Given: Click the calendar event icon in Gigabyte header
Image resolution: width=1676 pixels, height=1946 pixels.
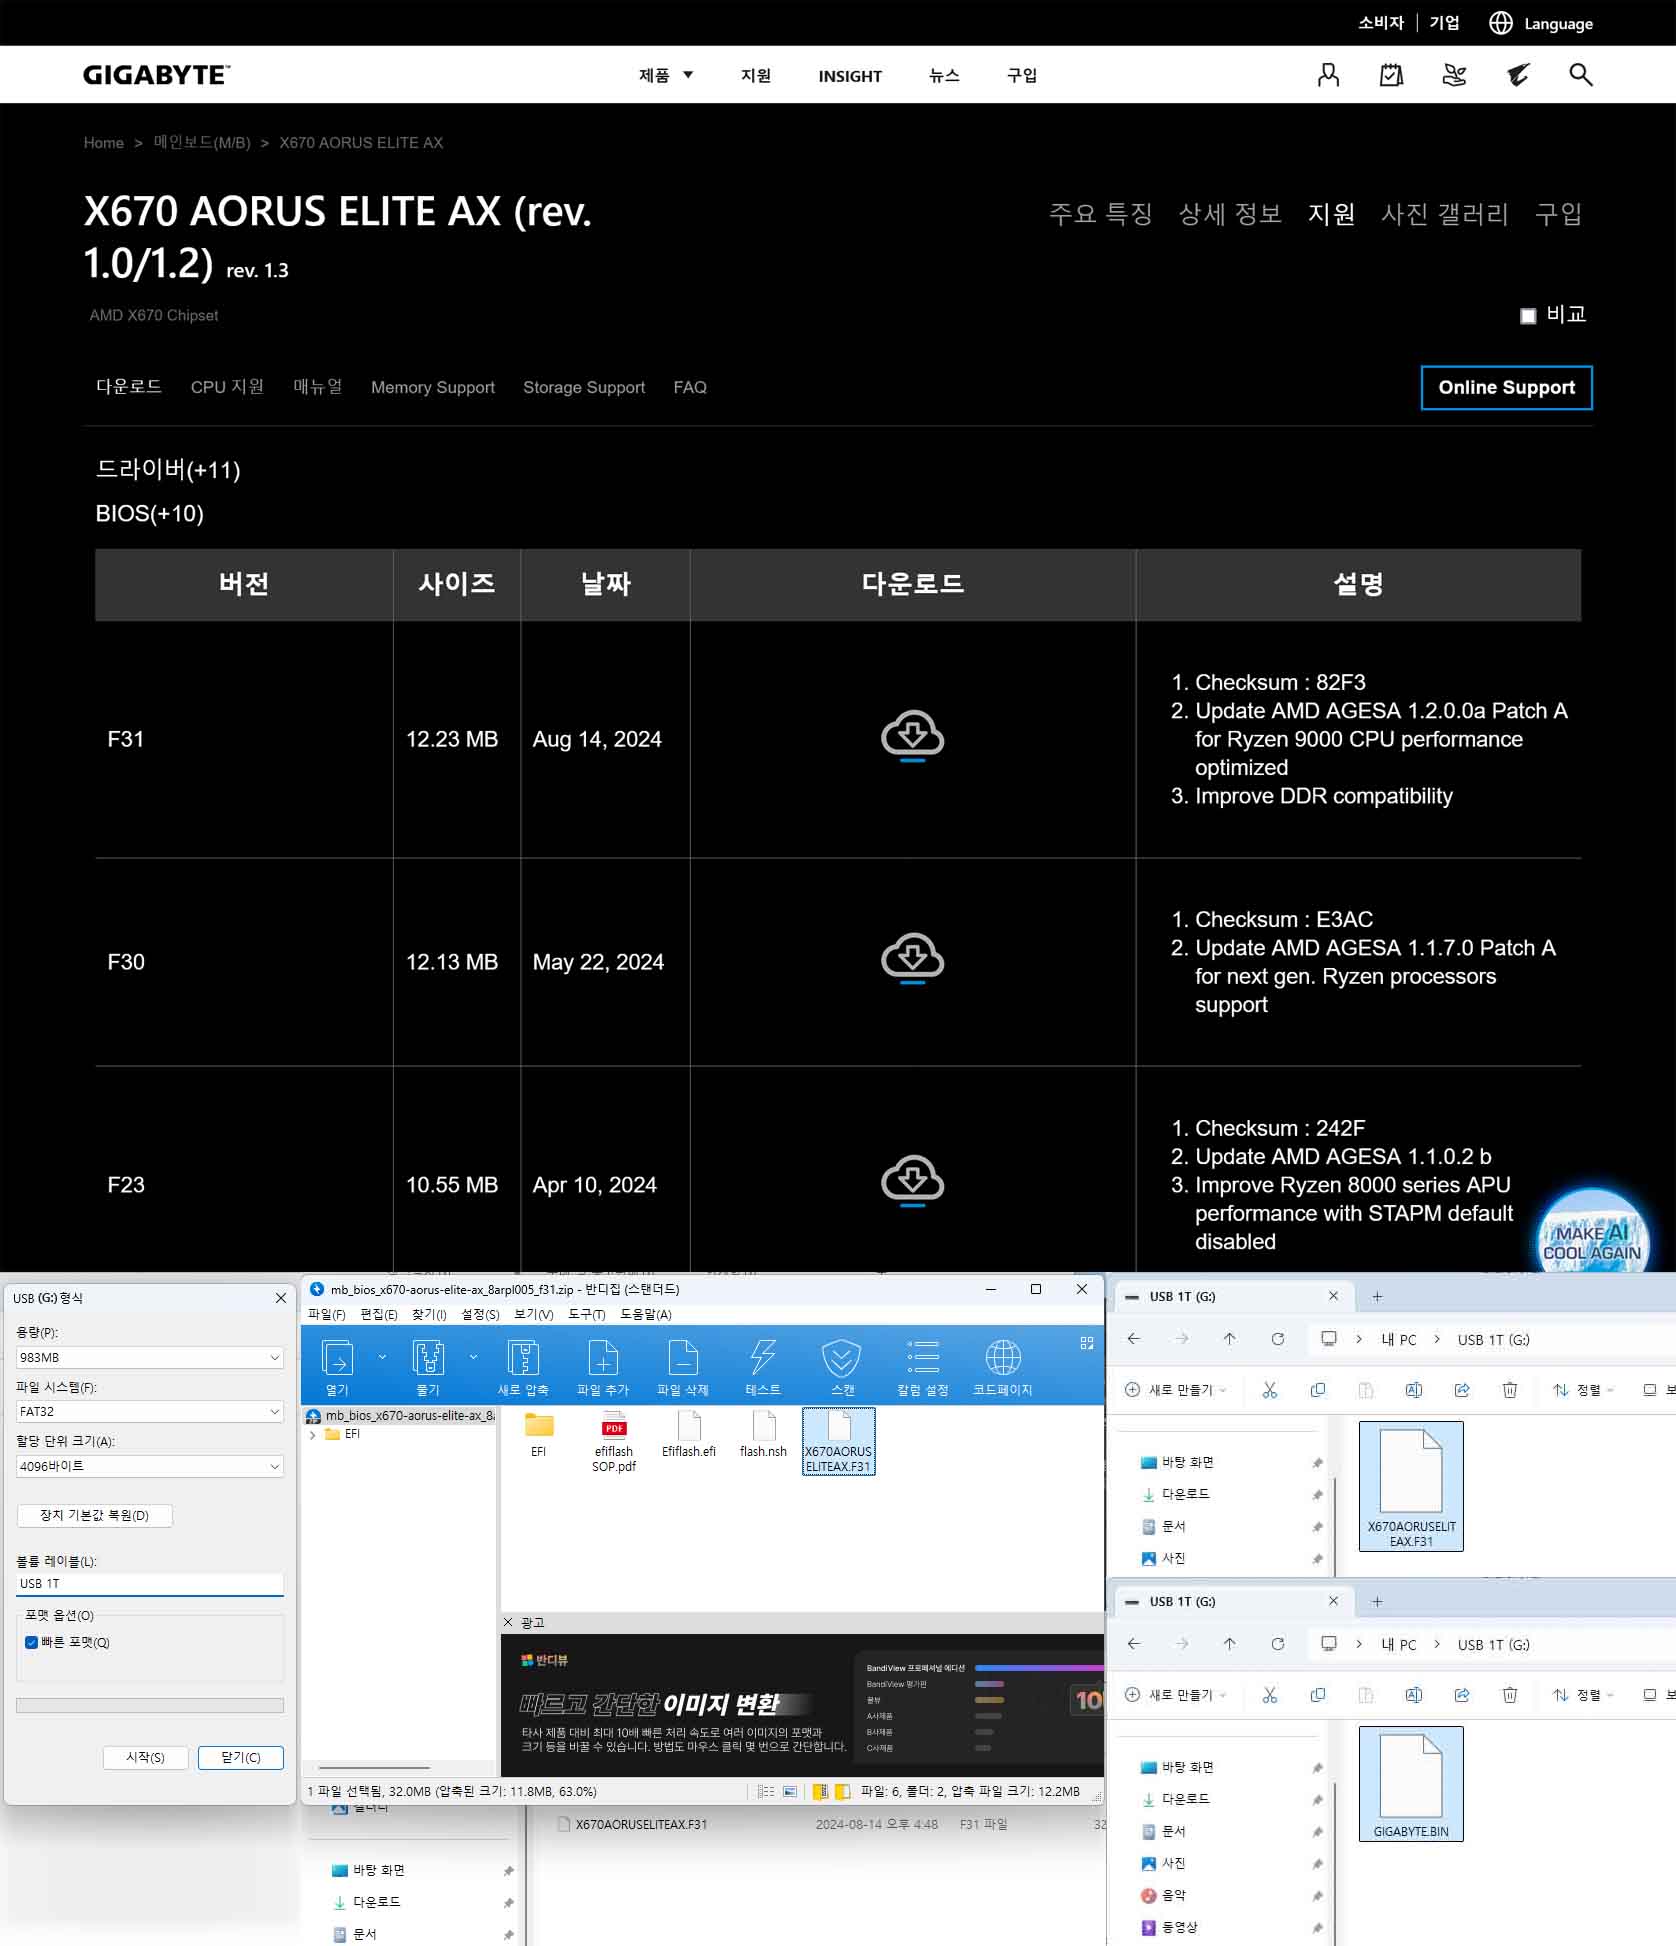Looking at the screenshot, I should coord(1391,75).
